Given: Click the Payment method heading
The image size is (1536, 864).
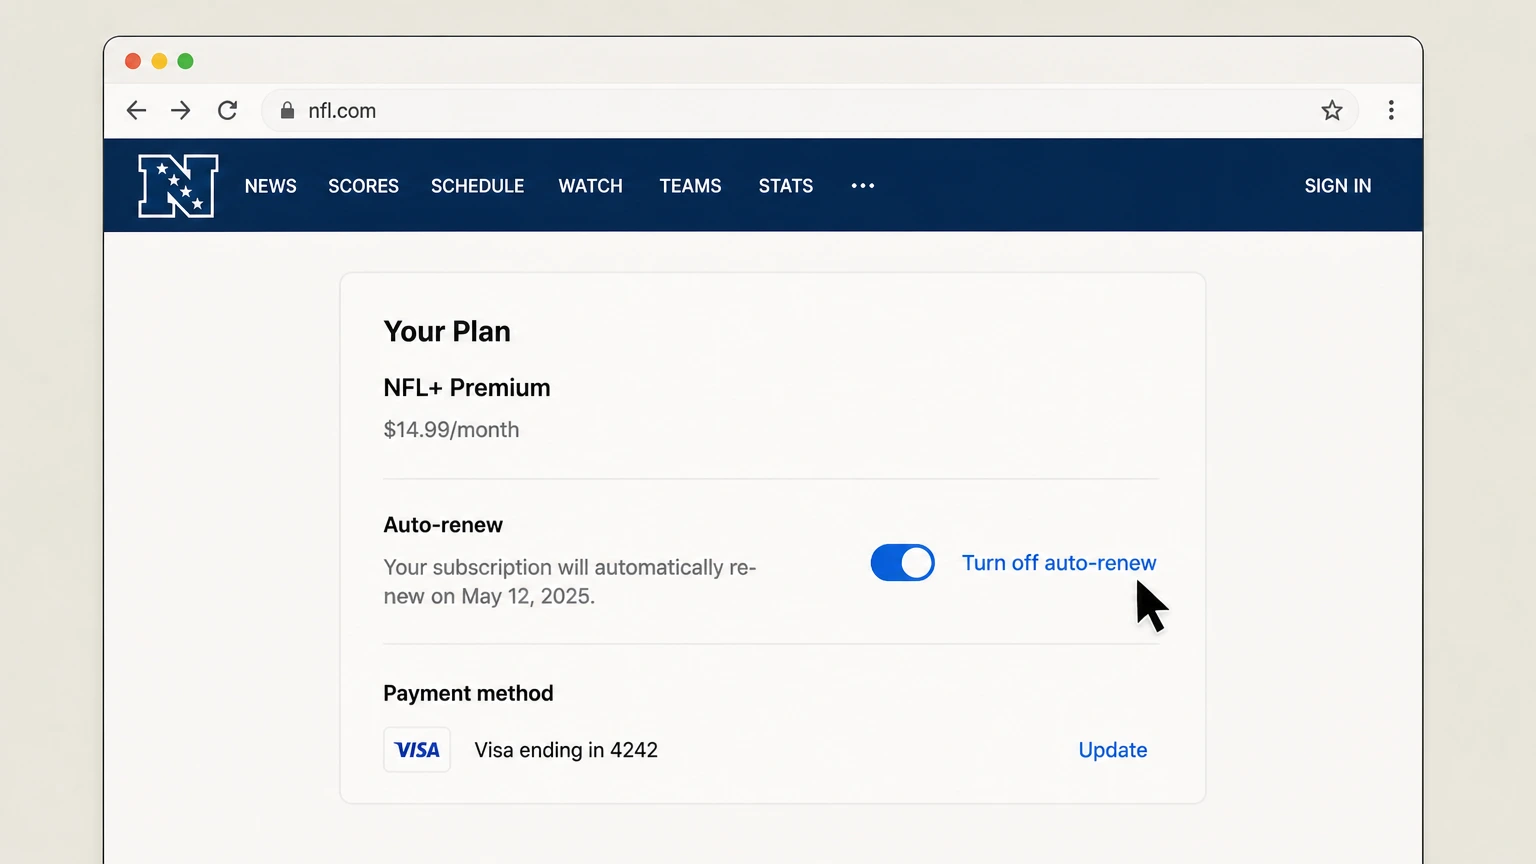Looking at the screenshot, I should coord(468,694).
